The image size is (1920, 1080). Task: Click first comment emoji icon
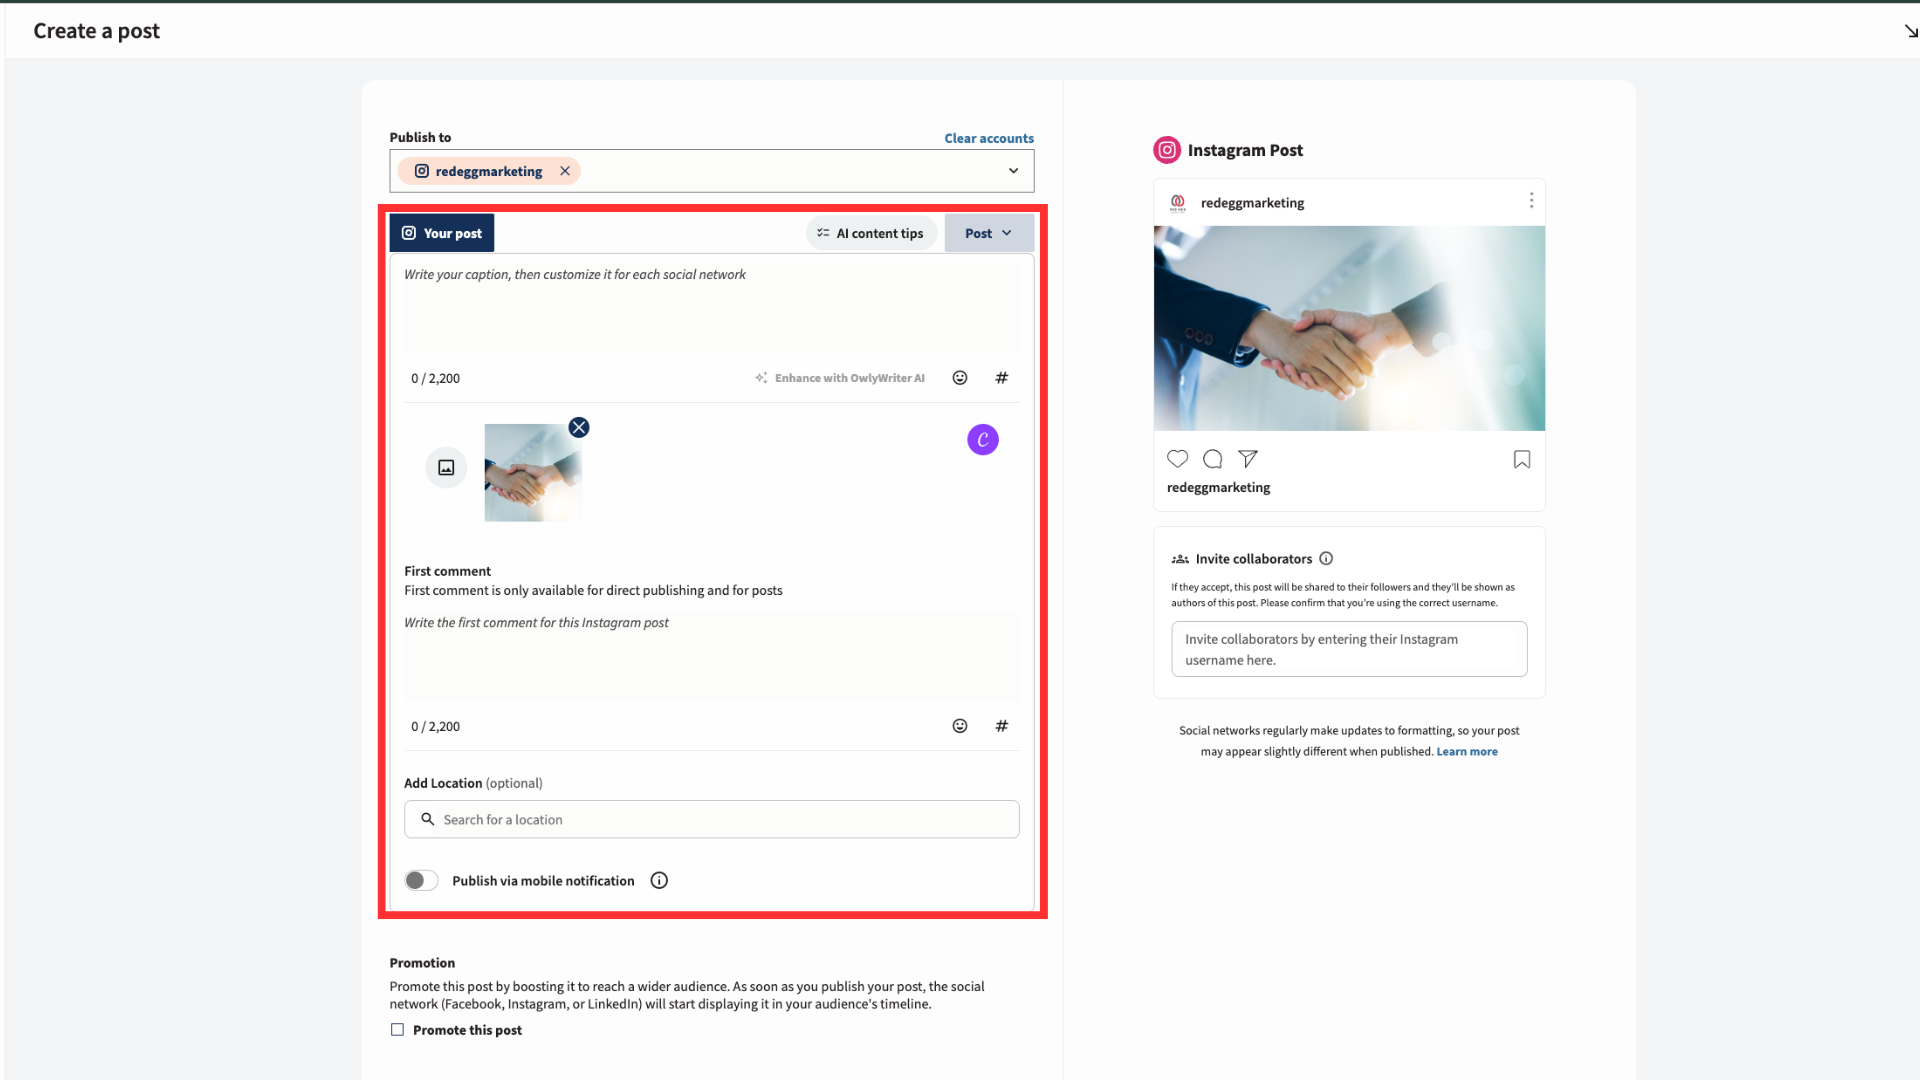959,726
